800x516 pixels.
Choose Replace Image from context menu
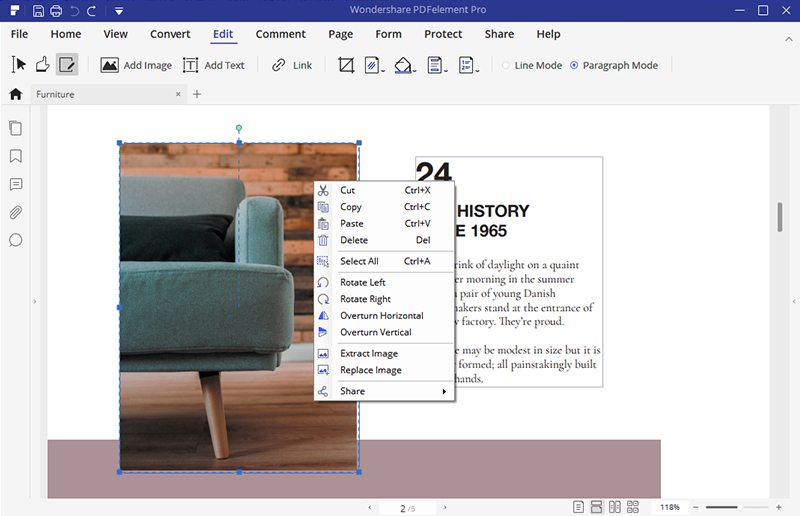[384, 370]
